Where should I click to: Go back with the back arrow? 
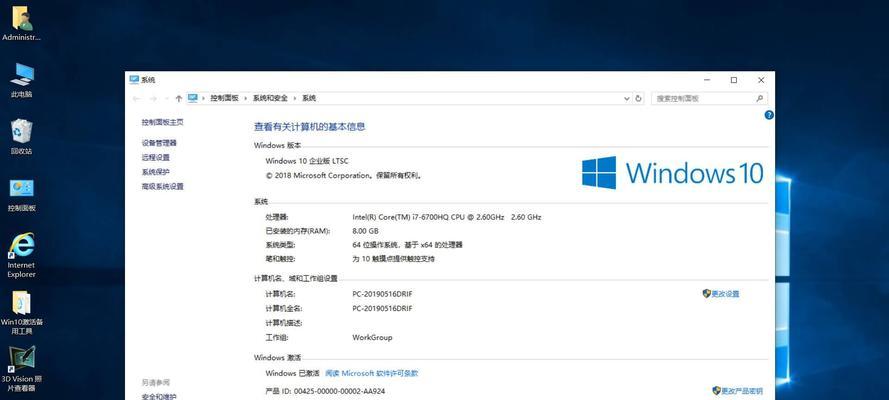point(136,99)
